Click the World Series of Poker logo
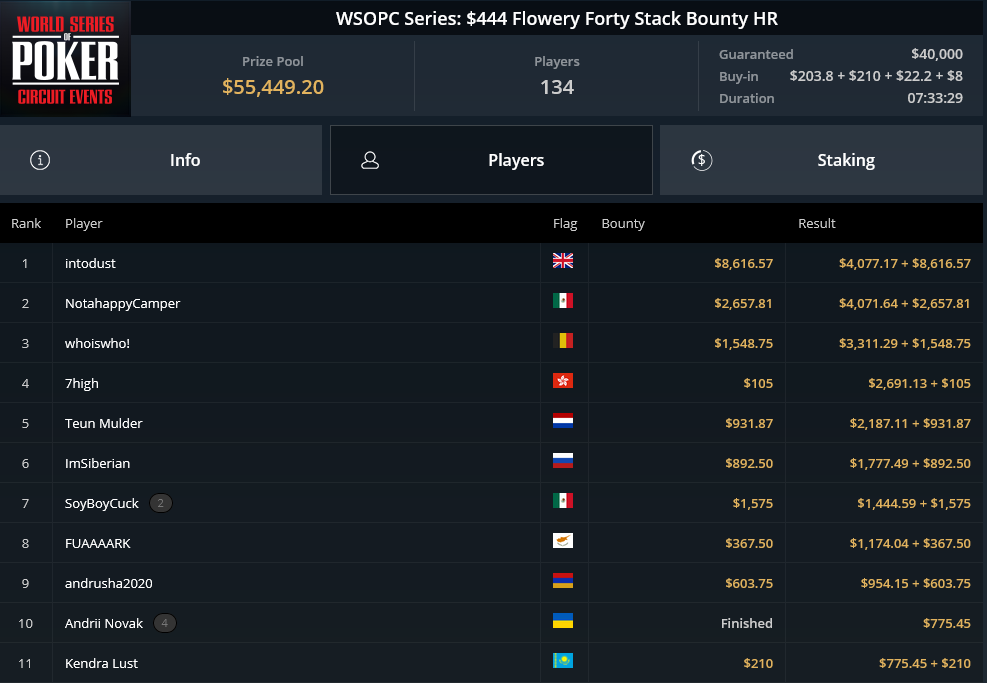 coord(65,59)
